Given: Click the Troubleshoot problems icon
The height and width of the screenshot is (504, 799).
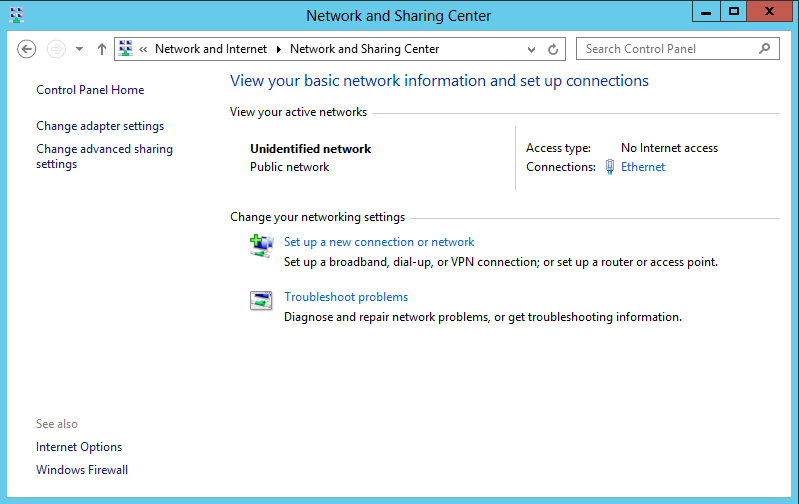Looking at the screenshot, I should click(261, 301).
